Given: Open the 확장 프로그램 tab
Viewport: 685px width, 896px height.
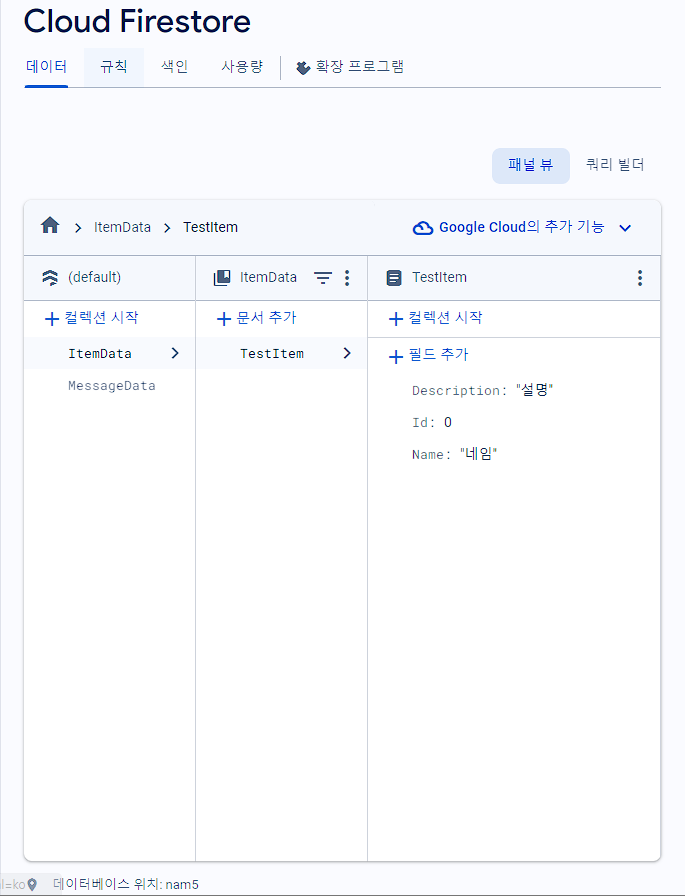Looking at the screenshot, I should [x=350, y=67].
